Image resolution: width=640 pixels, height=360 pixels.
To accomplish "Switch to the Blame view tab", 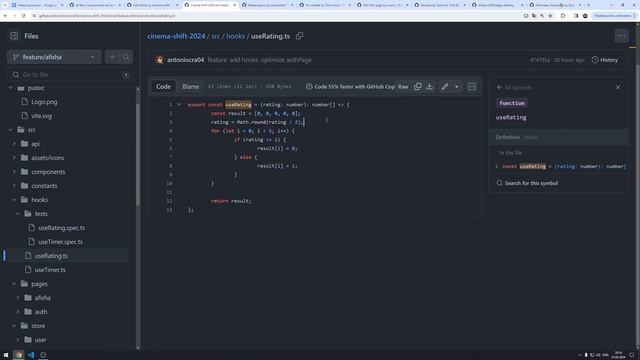I will pyautogui.click(x=191, y=87).
